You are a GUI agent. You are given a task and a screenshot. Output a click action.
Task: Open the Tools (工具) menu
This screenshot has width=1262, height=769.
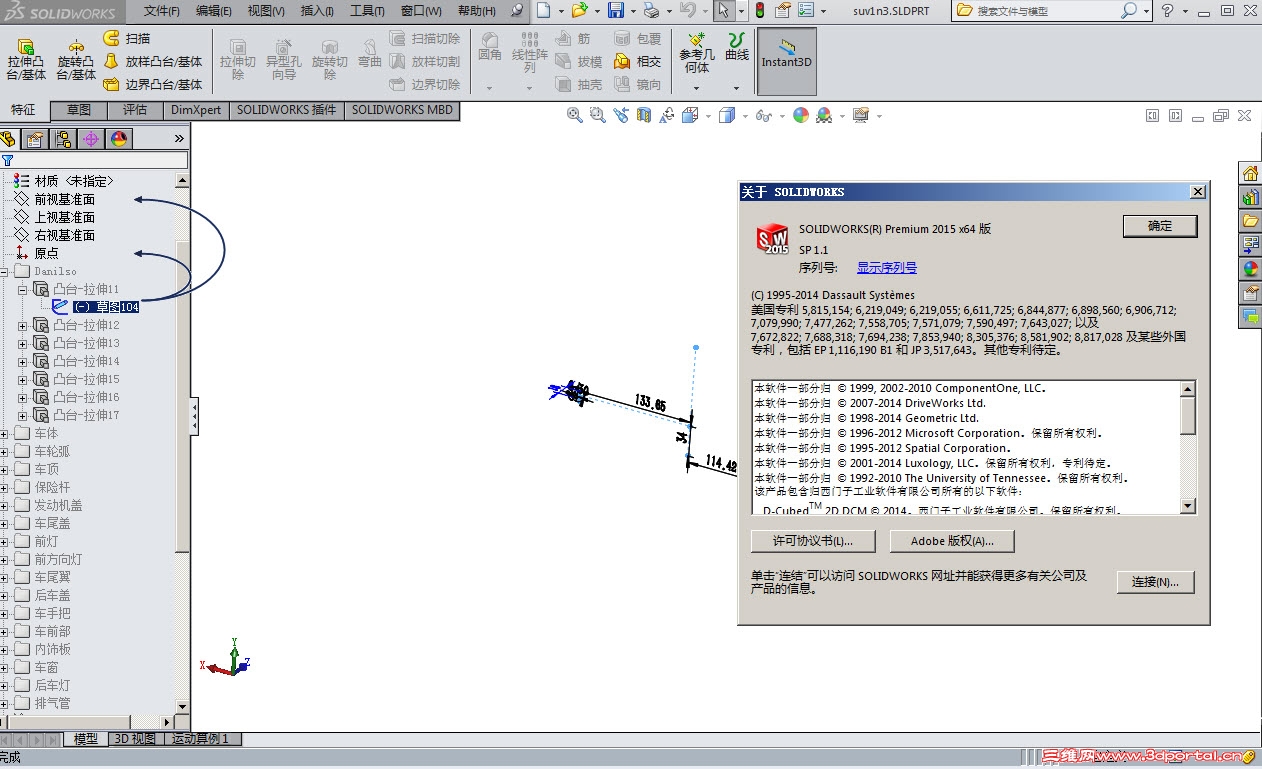367,11
